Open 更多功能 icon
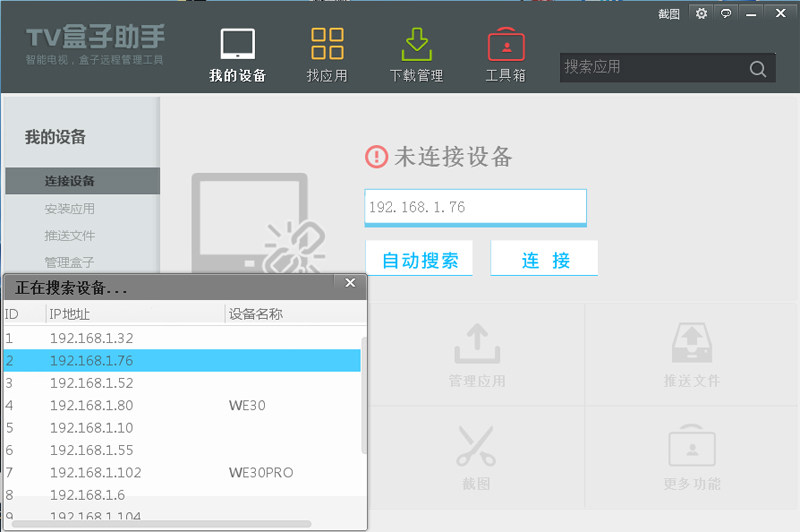This screenshot has height=532, width=800. (x=691, y=446)
